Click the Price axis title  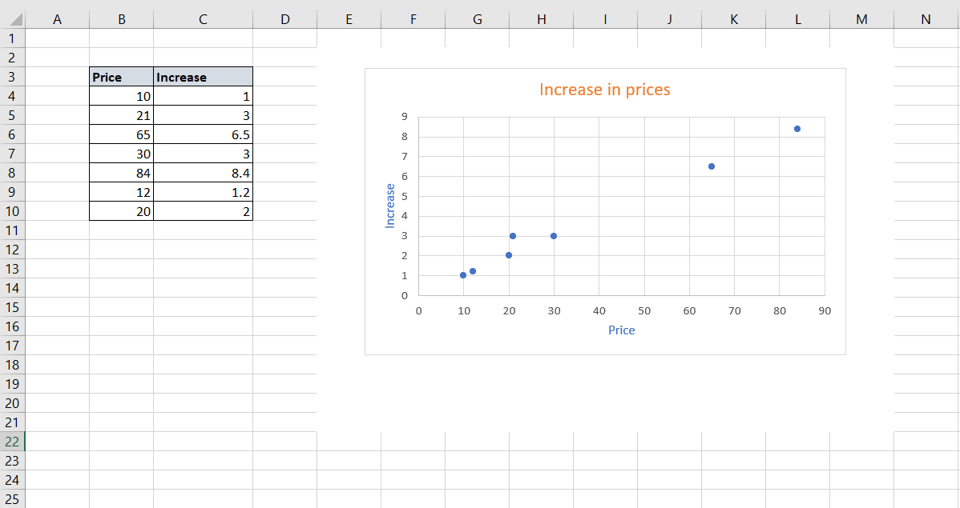coord(621,330)
